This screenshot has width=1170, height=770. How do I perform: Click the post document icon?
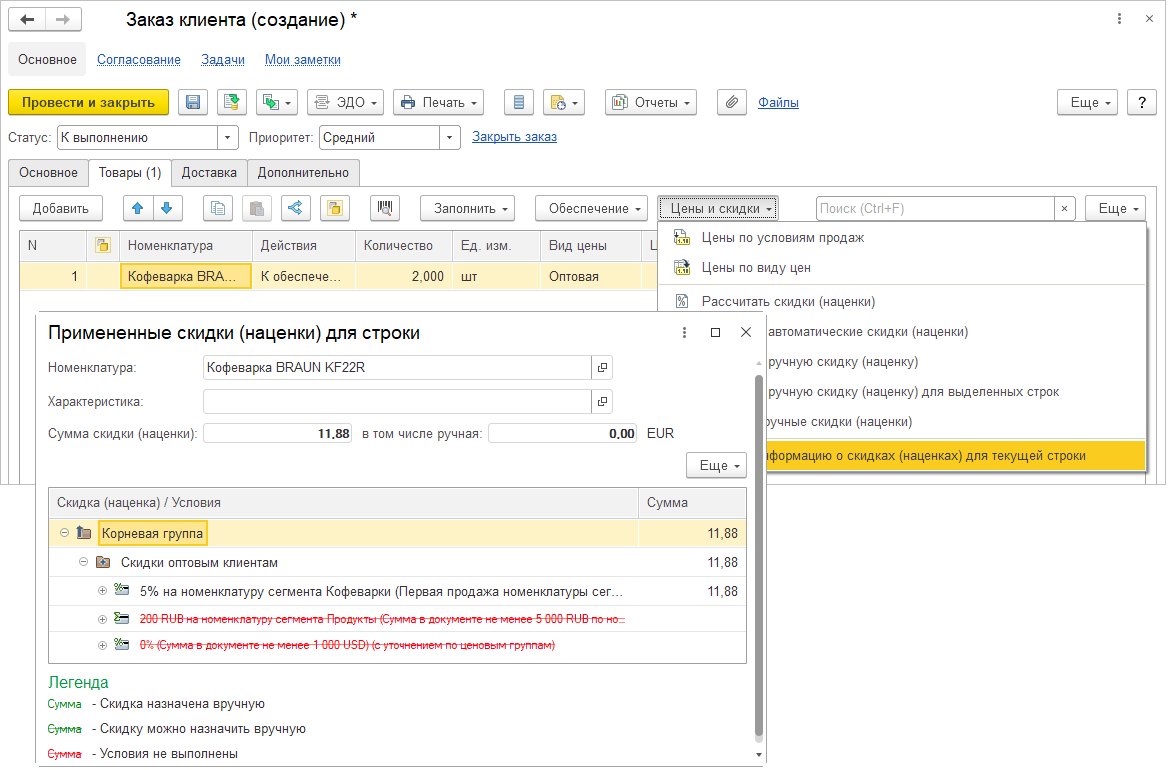coord(233,102)
